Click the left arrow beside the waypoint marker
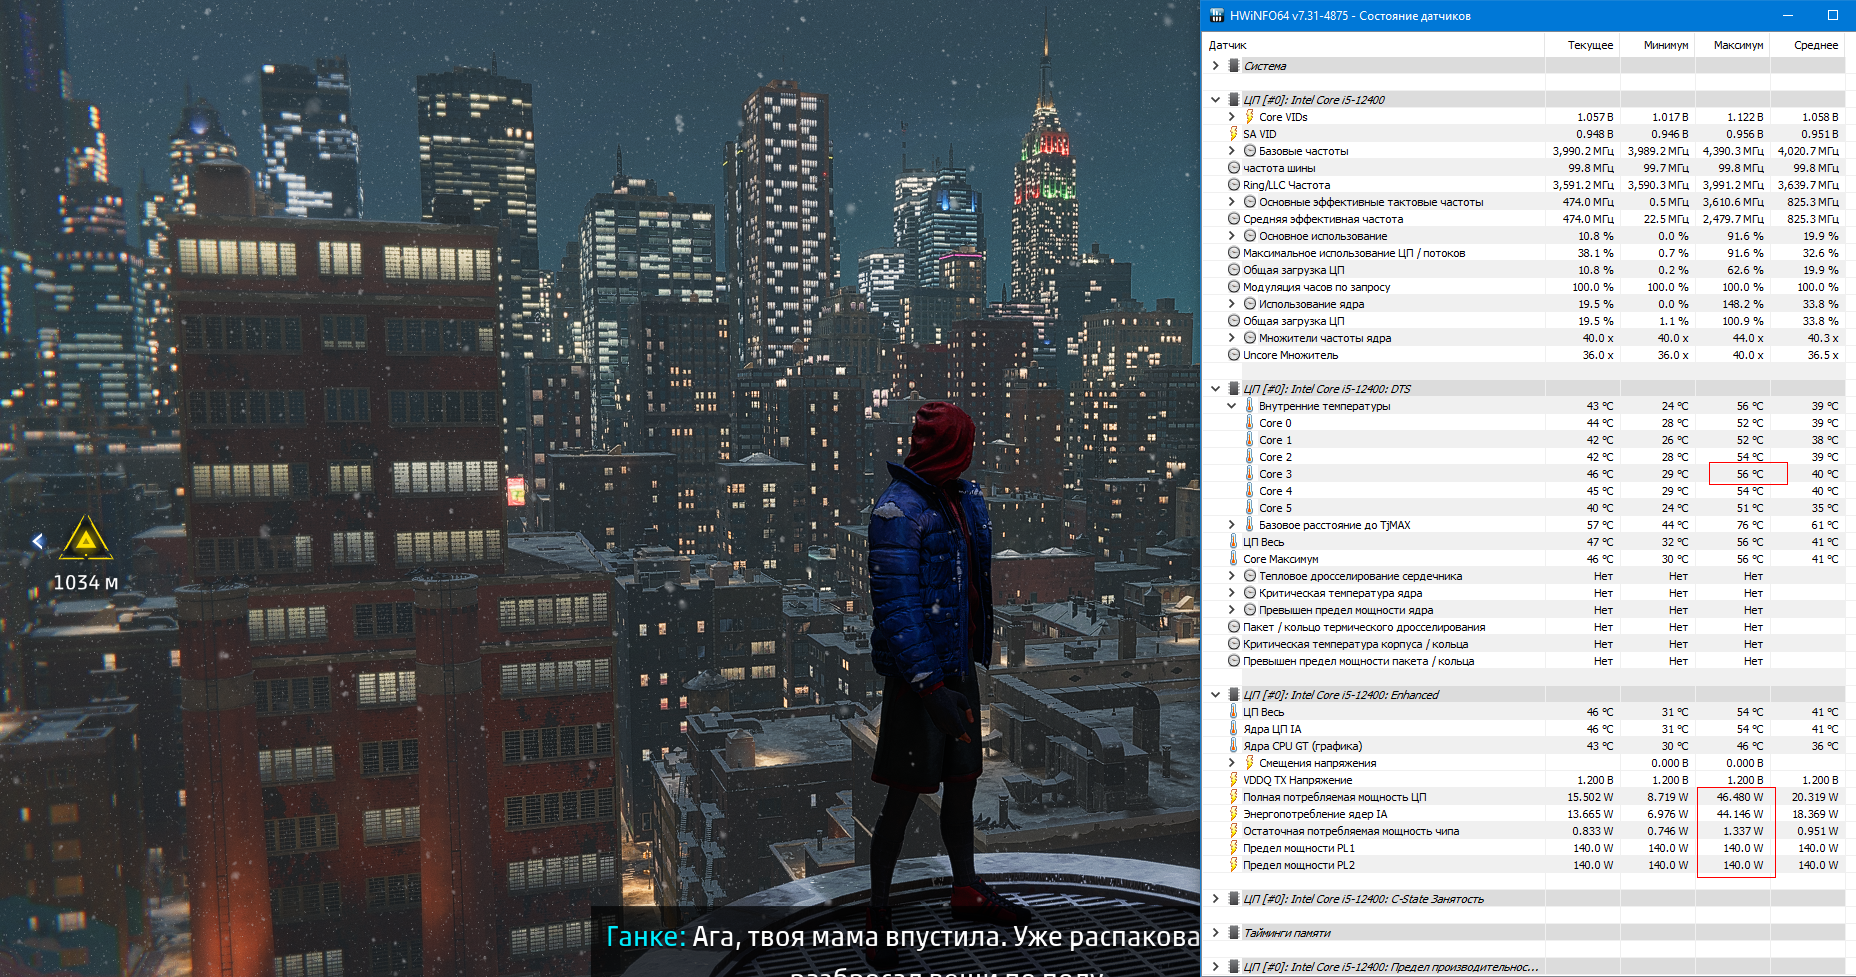Viewport: 1856px width, 977px height. click(38, 541)
